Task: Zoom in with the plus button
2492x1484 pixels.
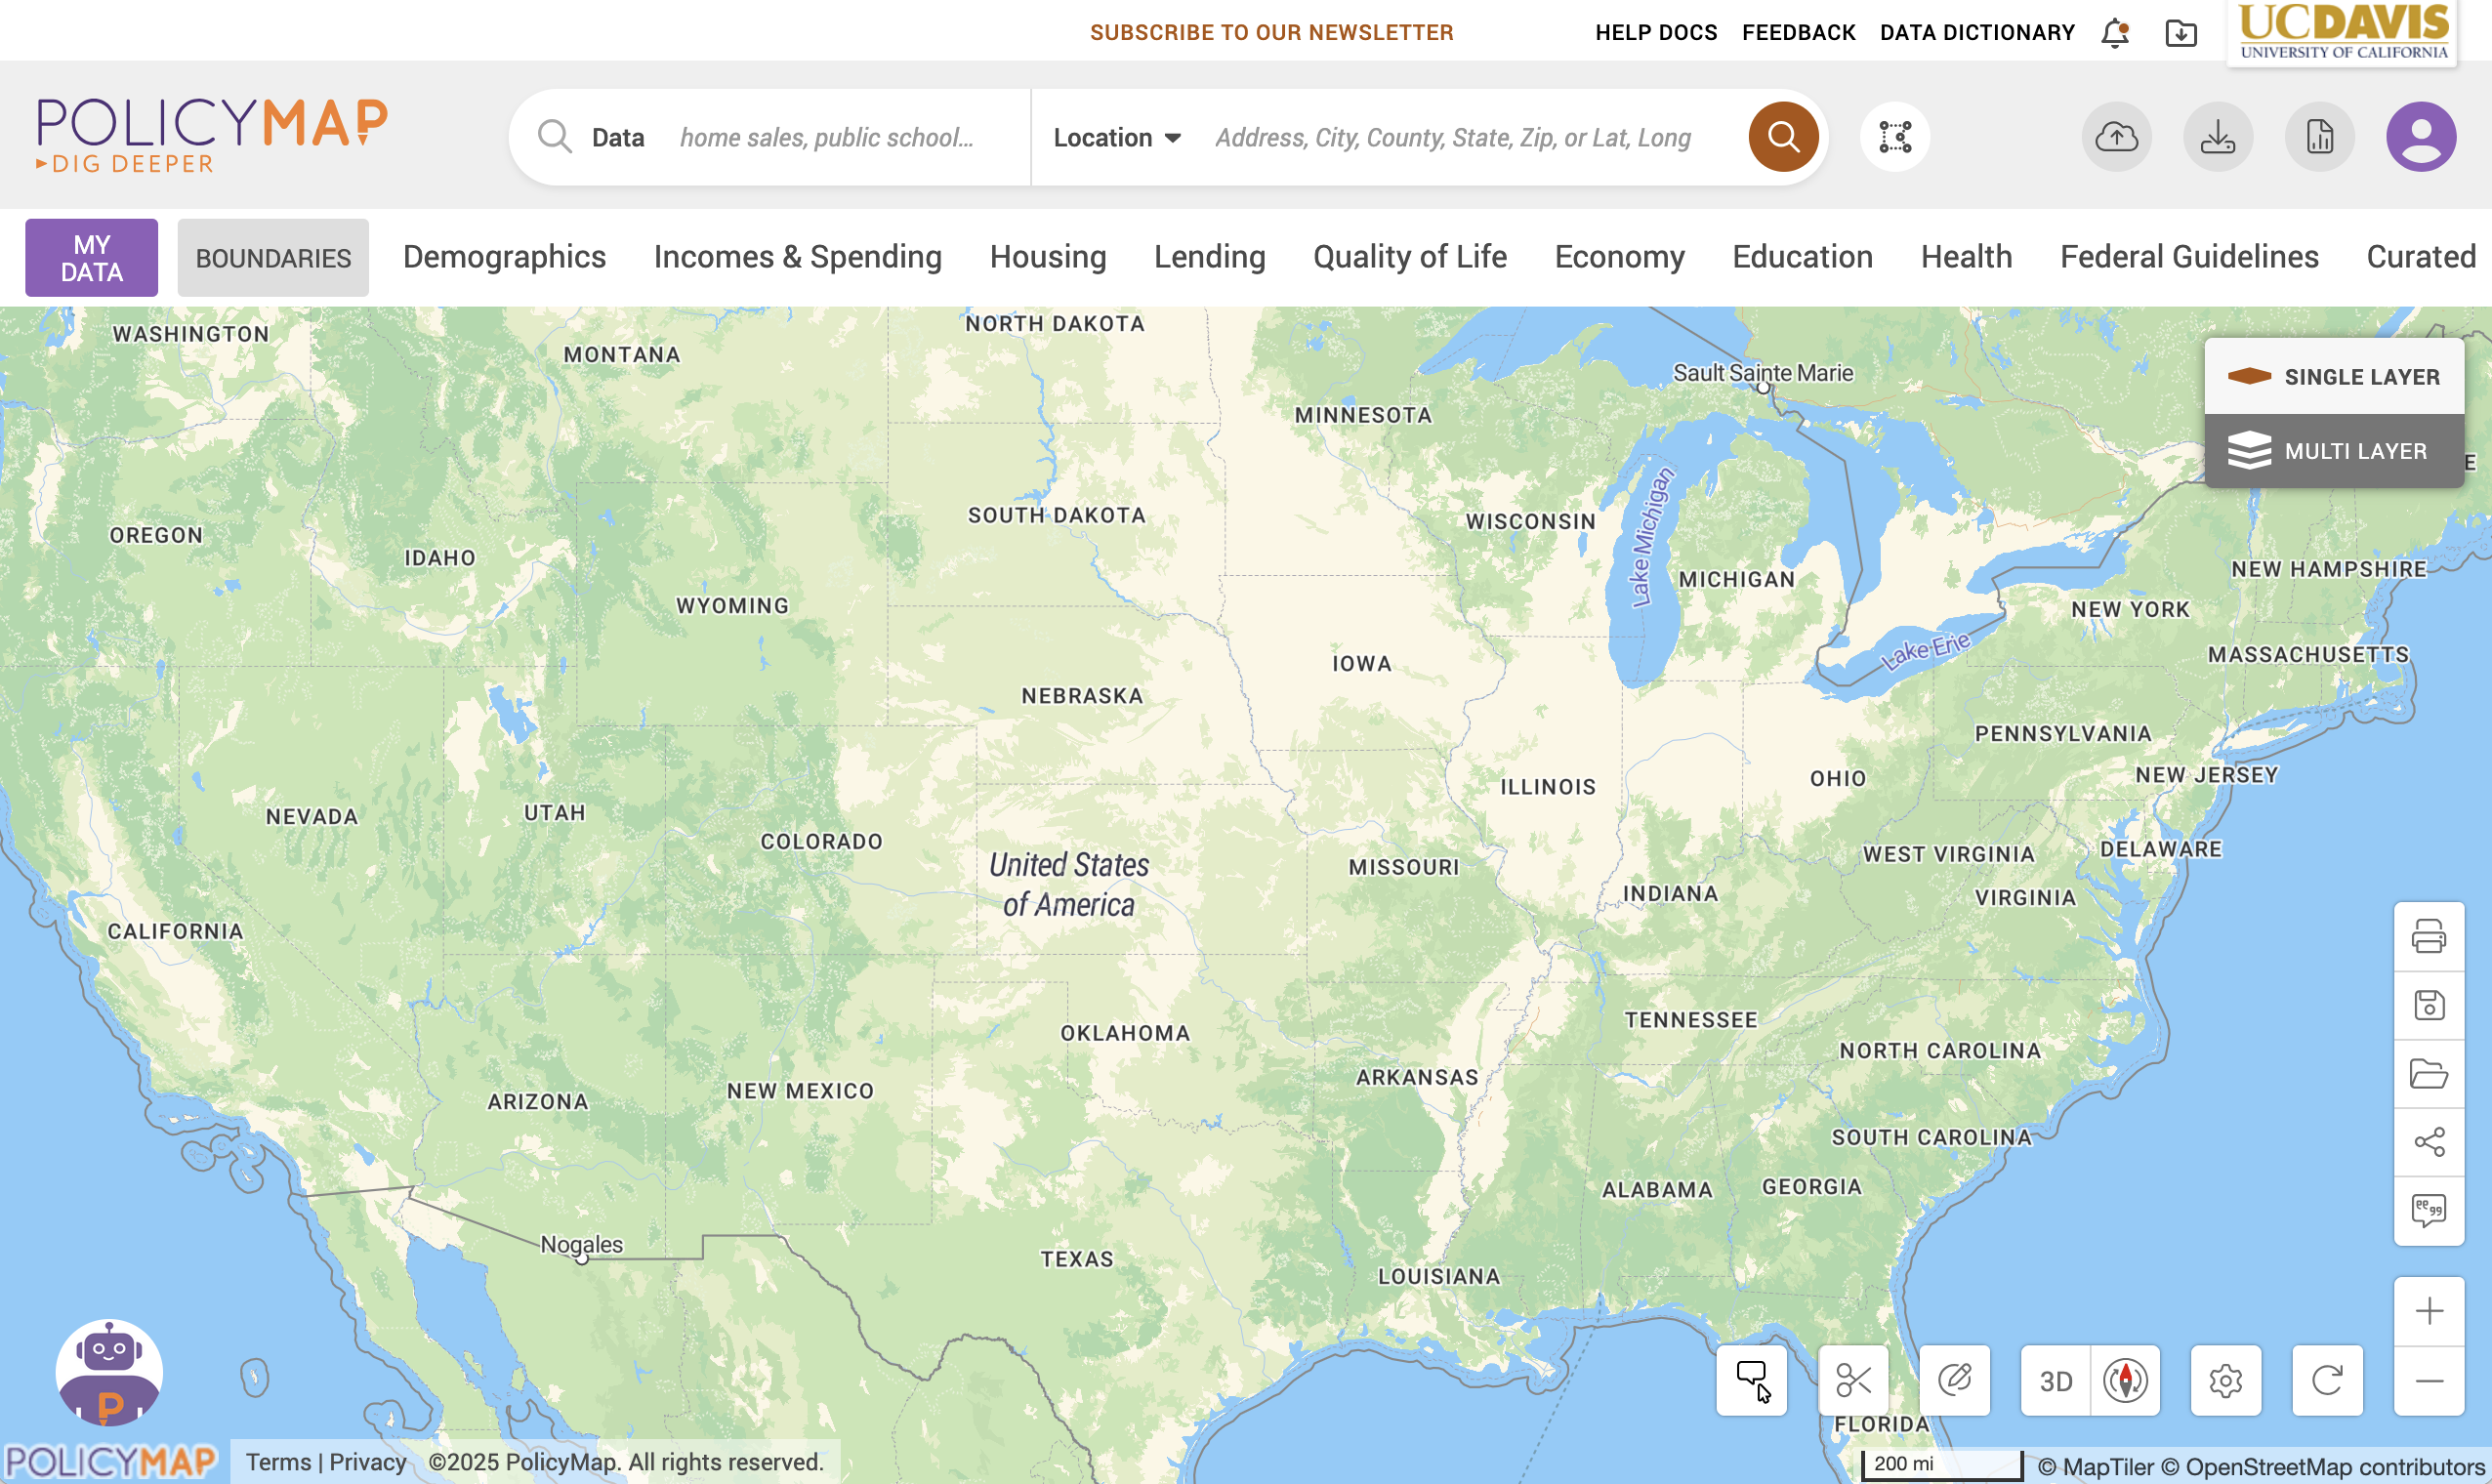Action: click(x=2429, y=1311)
